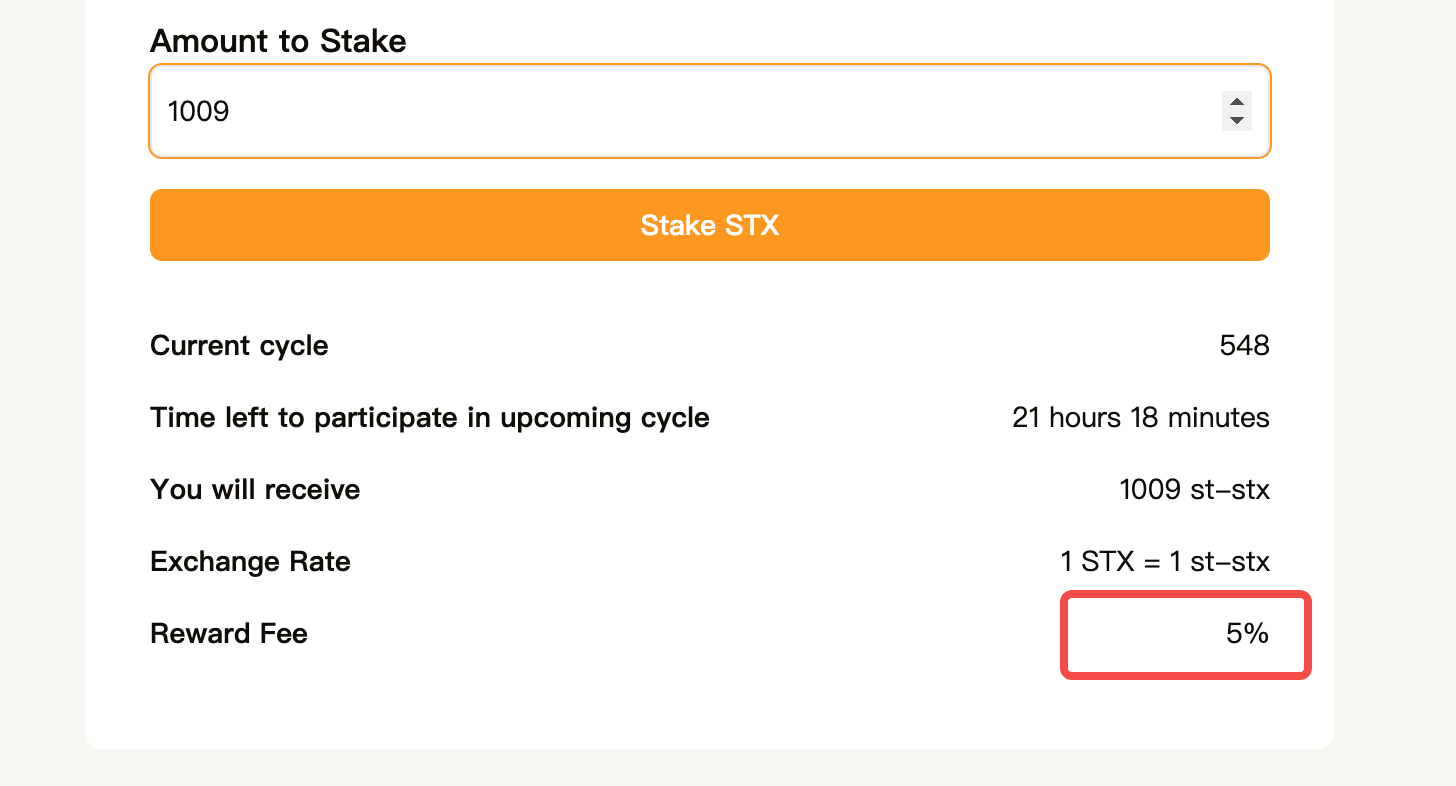
Task: Click the decrement arrow in amount stepper
Action: [x=1237, y=120]
